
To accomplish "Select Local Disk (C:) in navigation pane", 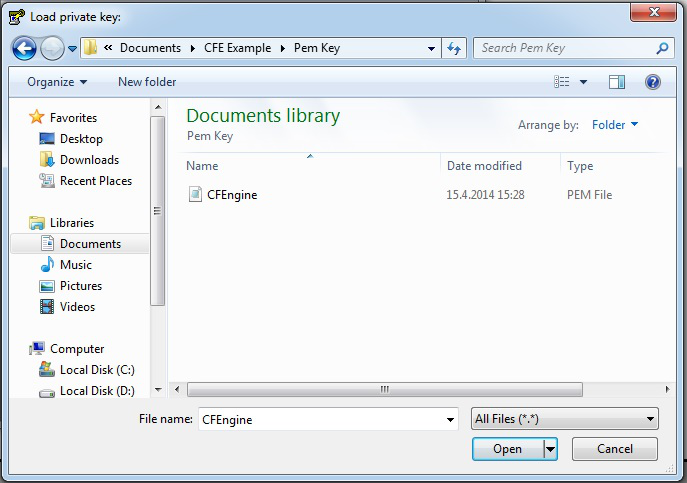I will click(x=97, y=370).
